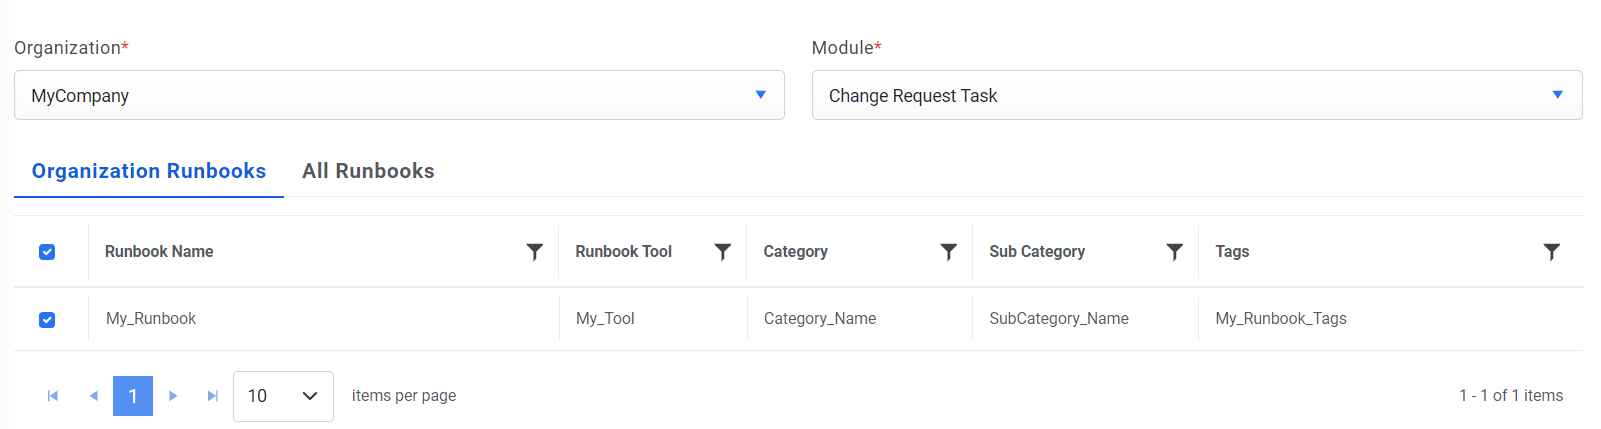Go to the previous page
Screen dimensions: 1601x429
93,396
